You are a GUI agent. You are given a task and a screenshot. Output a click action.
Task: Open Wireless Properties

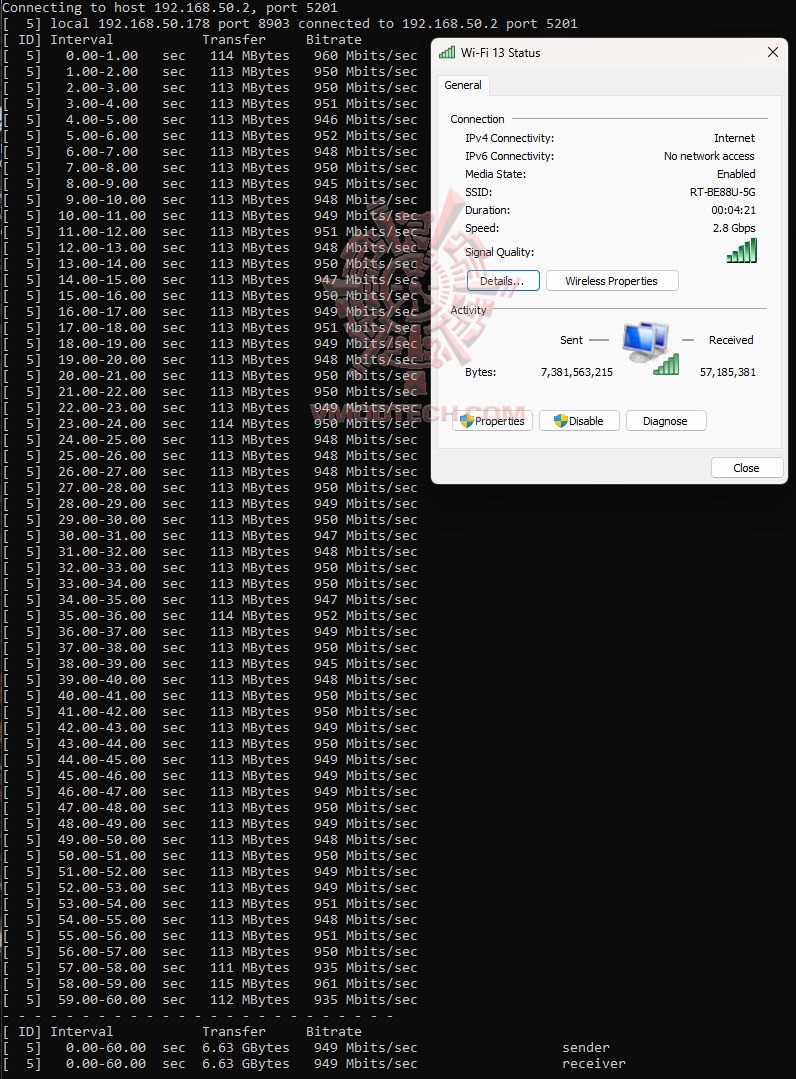click(x=612, y=281)
